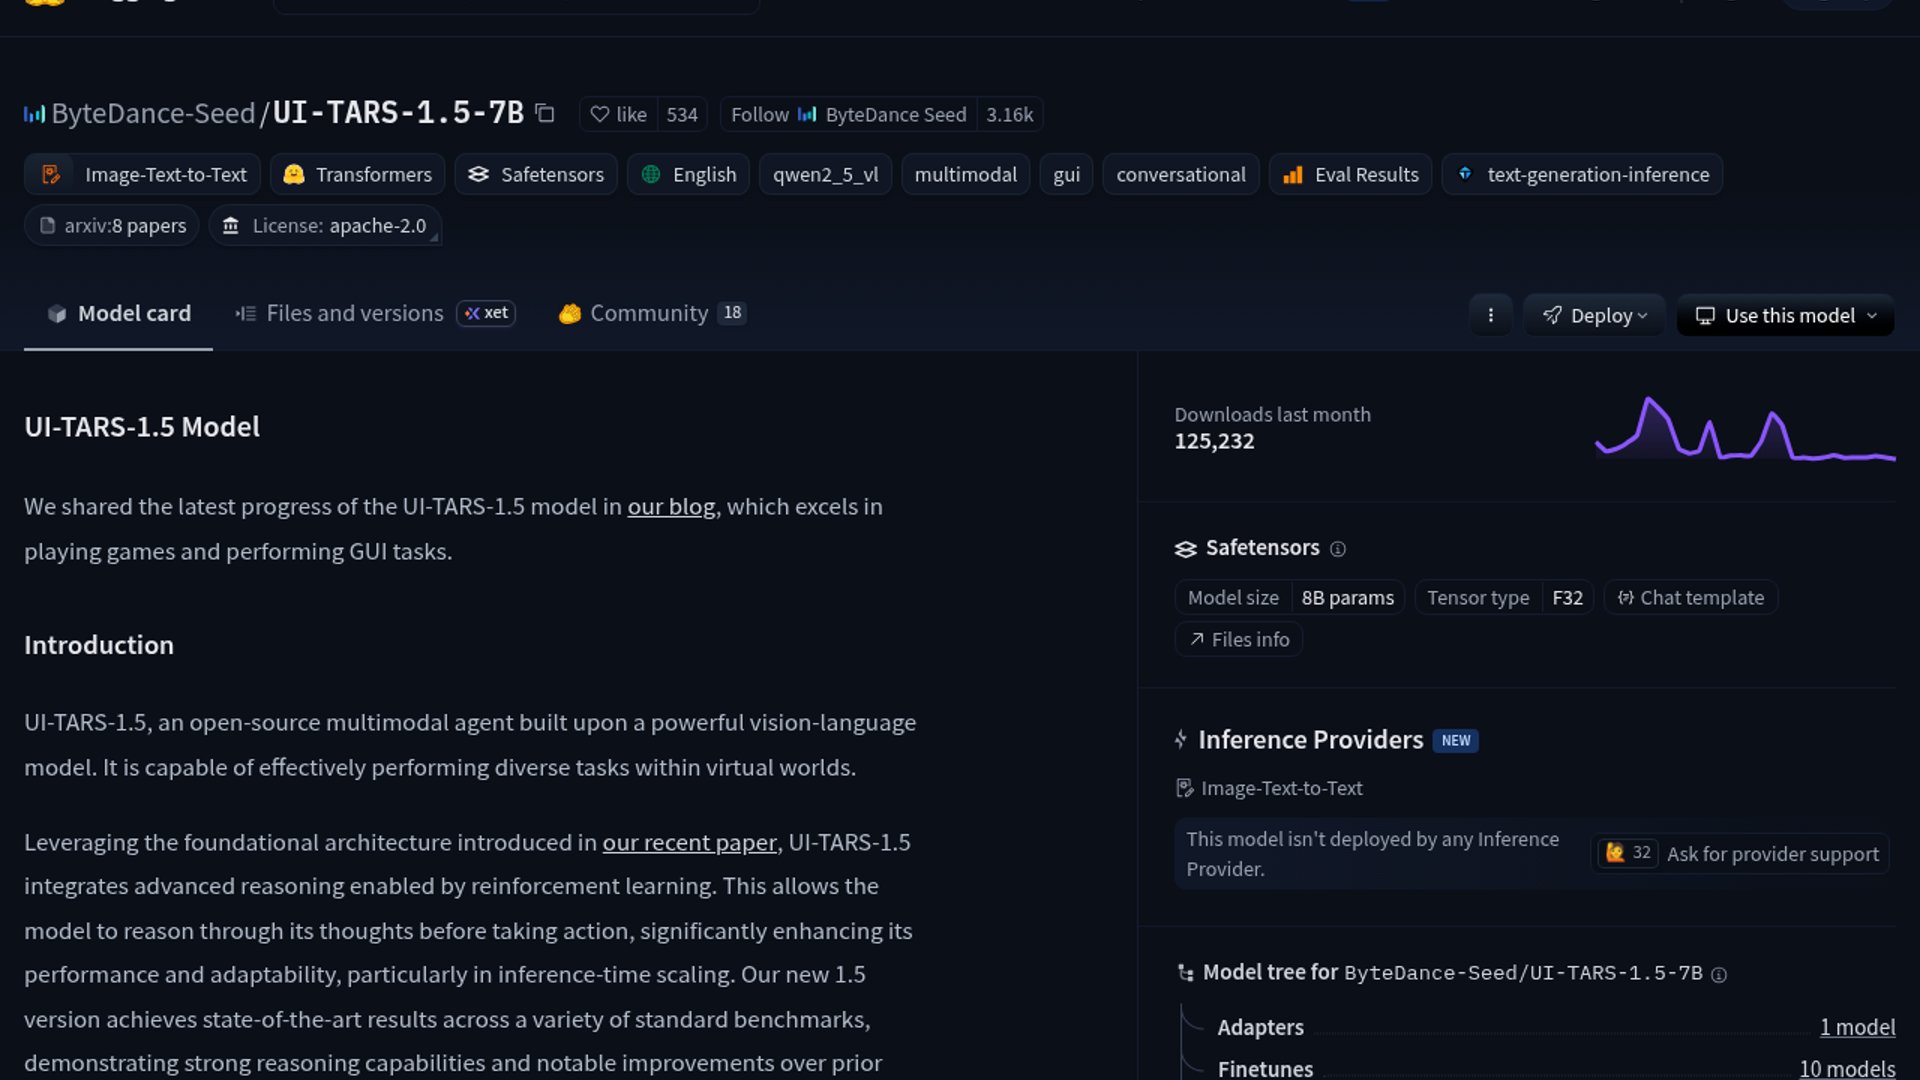
Task: Select the Image-Text-to-Text tag
Action: point(143,175)
